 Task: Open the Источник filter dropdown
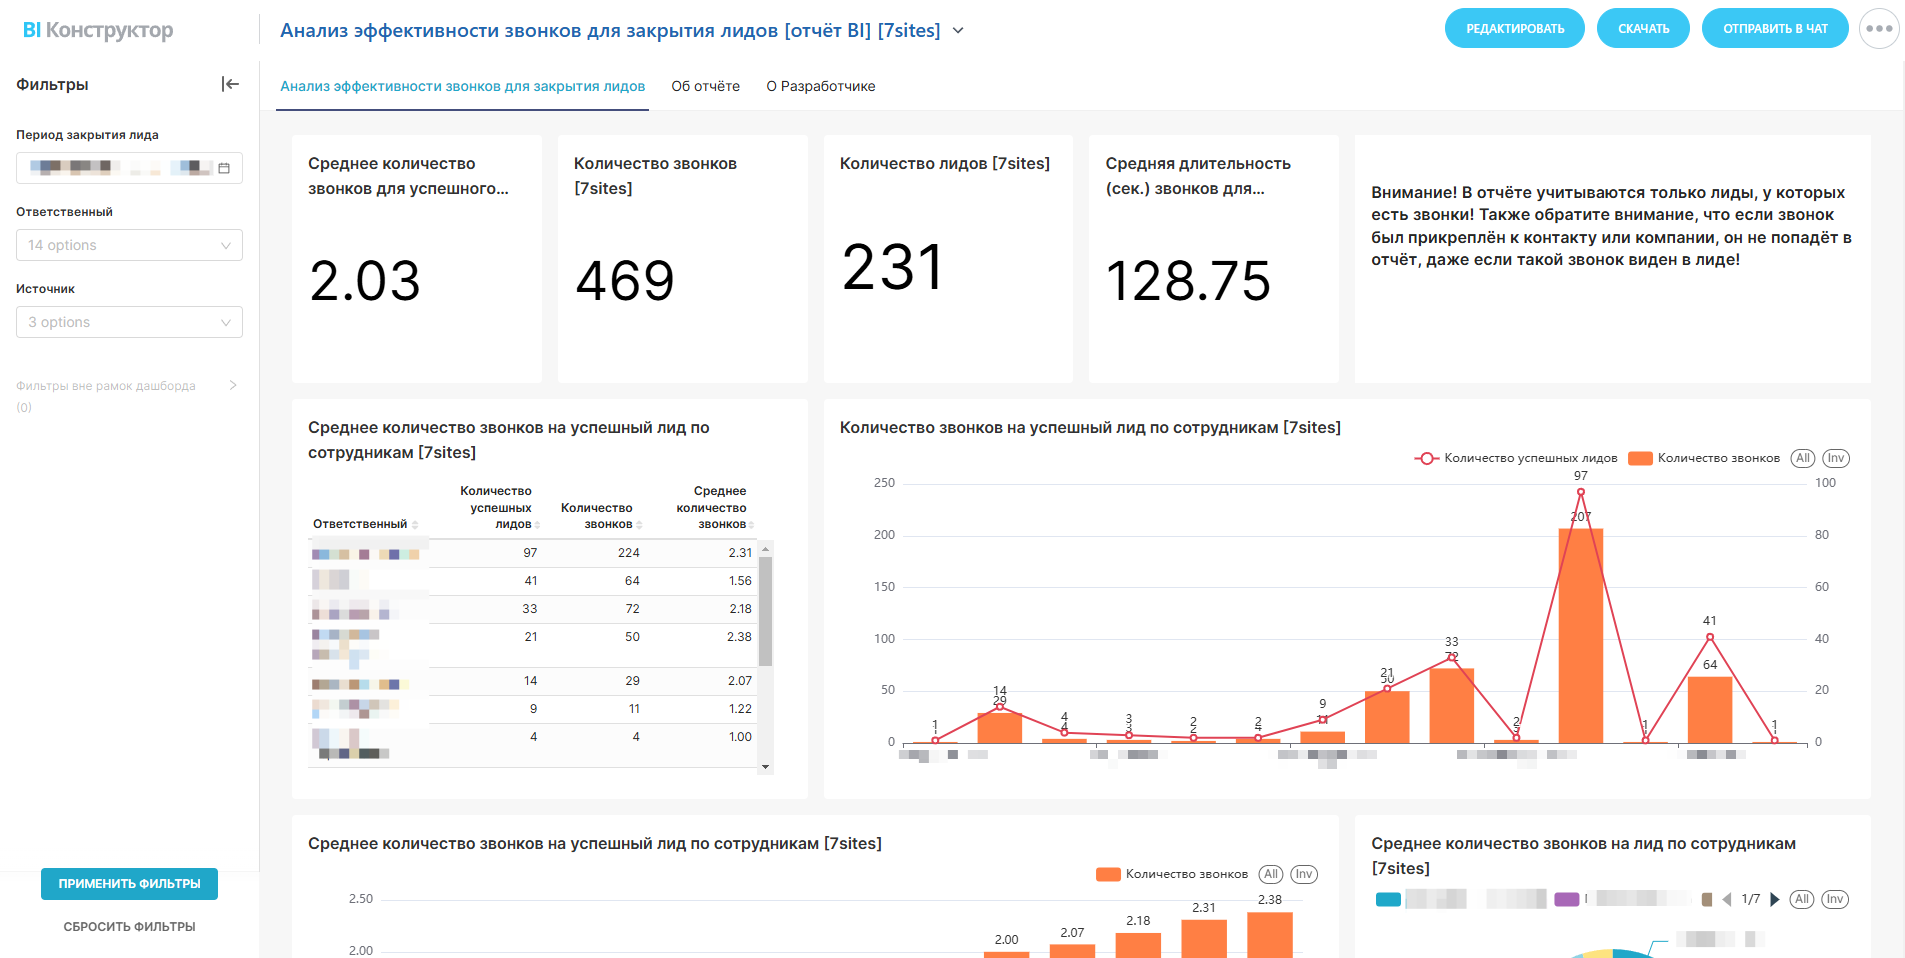point(129,322)
